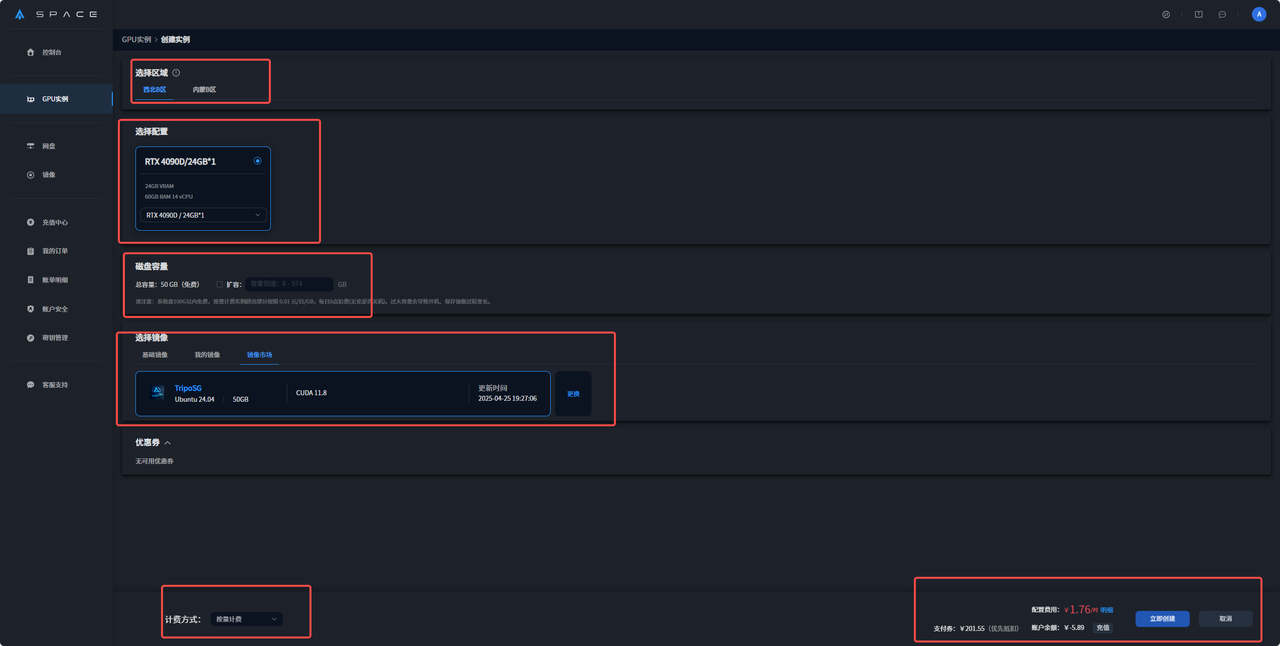Click the SPACE logo in the header

coord(56,15)
